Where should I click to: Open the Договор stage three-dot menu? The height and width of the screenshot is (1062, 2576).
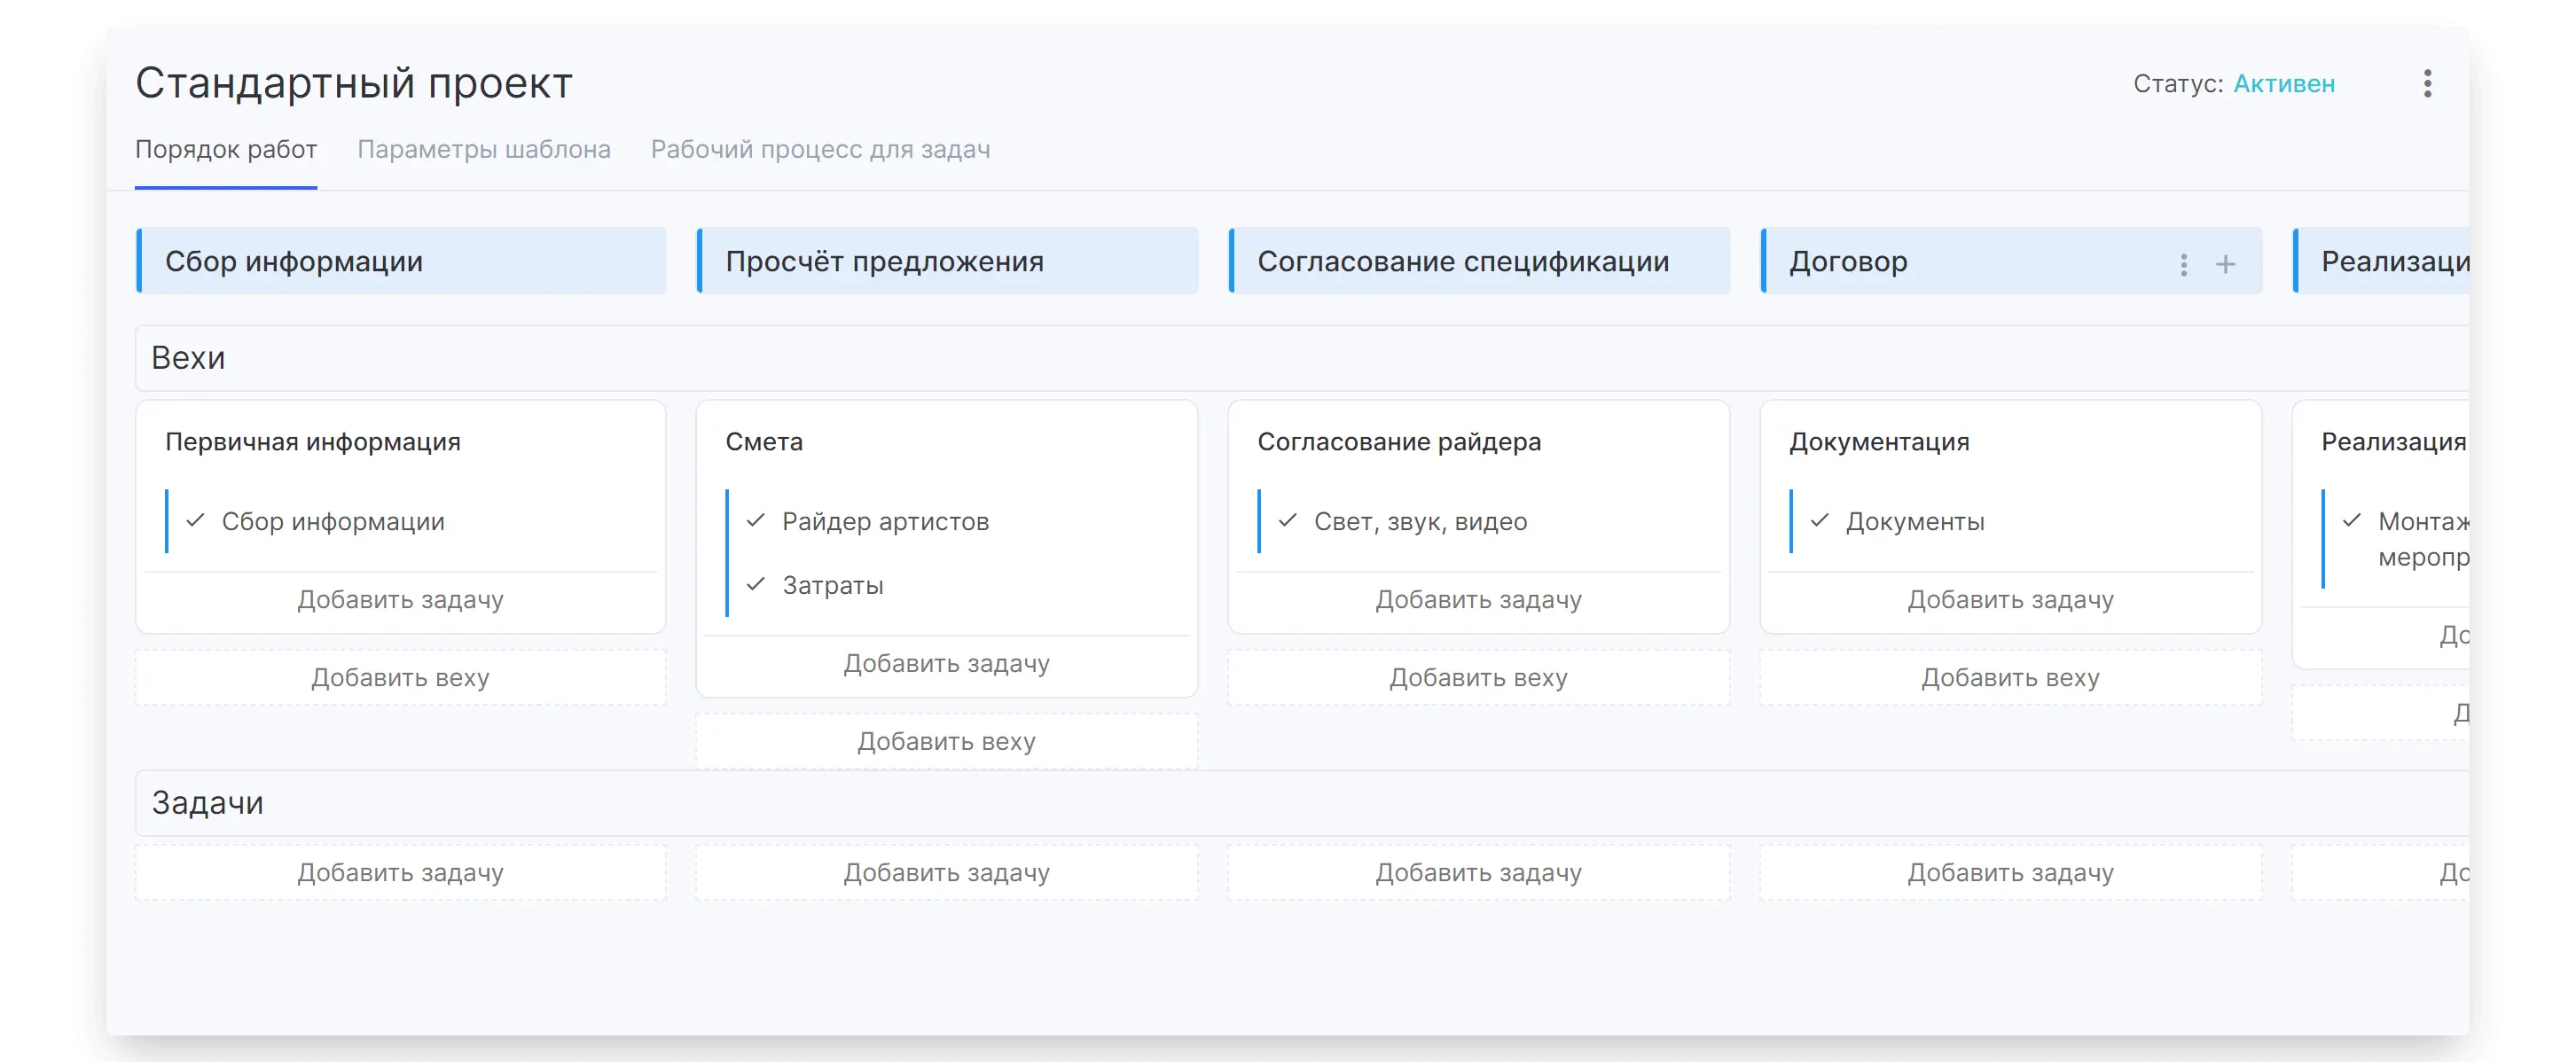click(2184, 264)
